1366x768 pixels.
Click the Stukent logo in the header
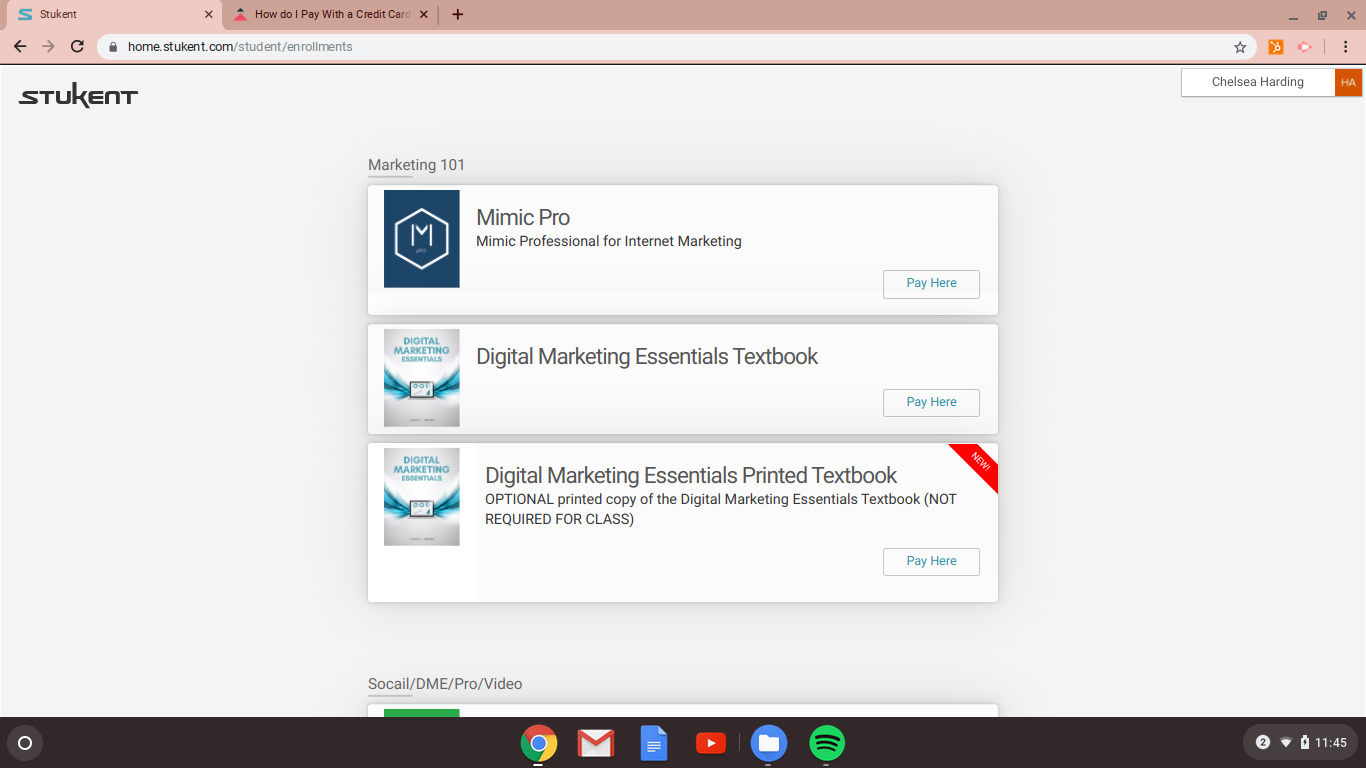coord(78,96)
